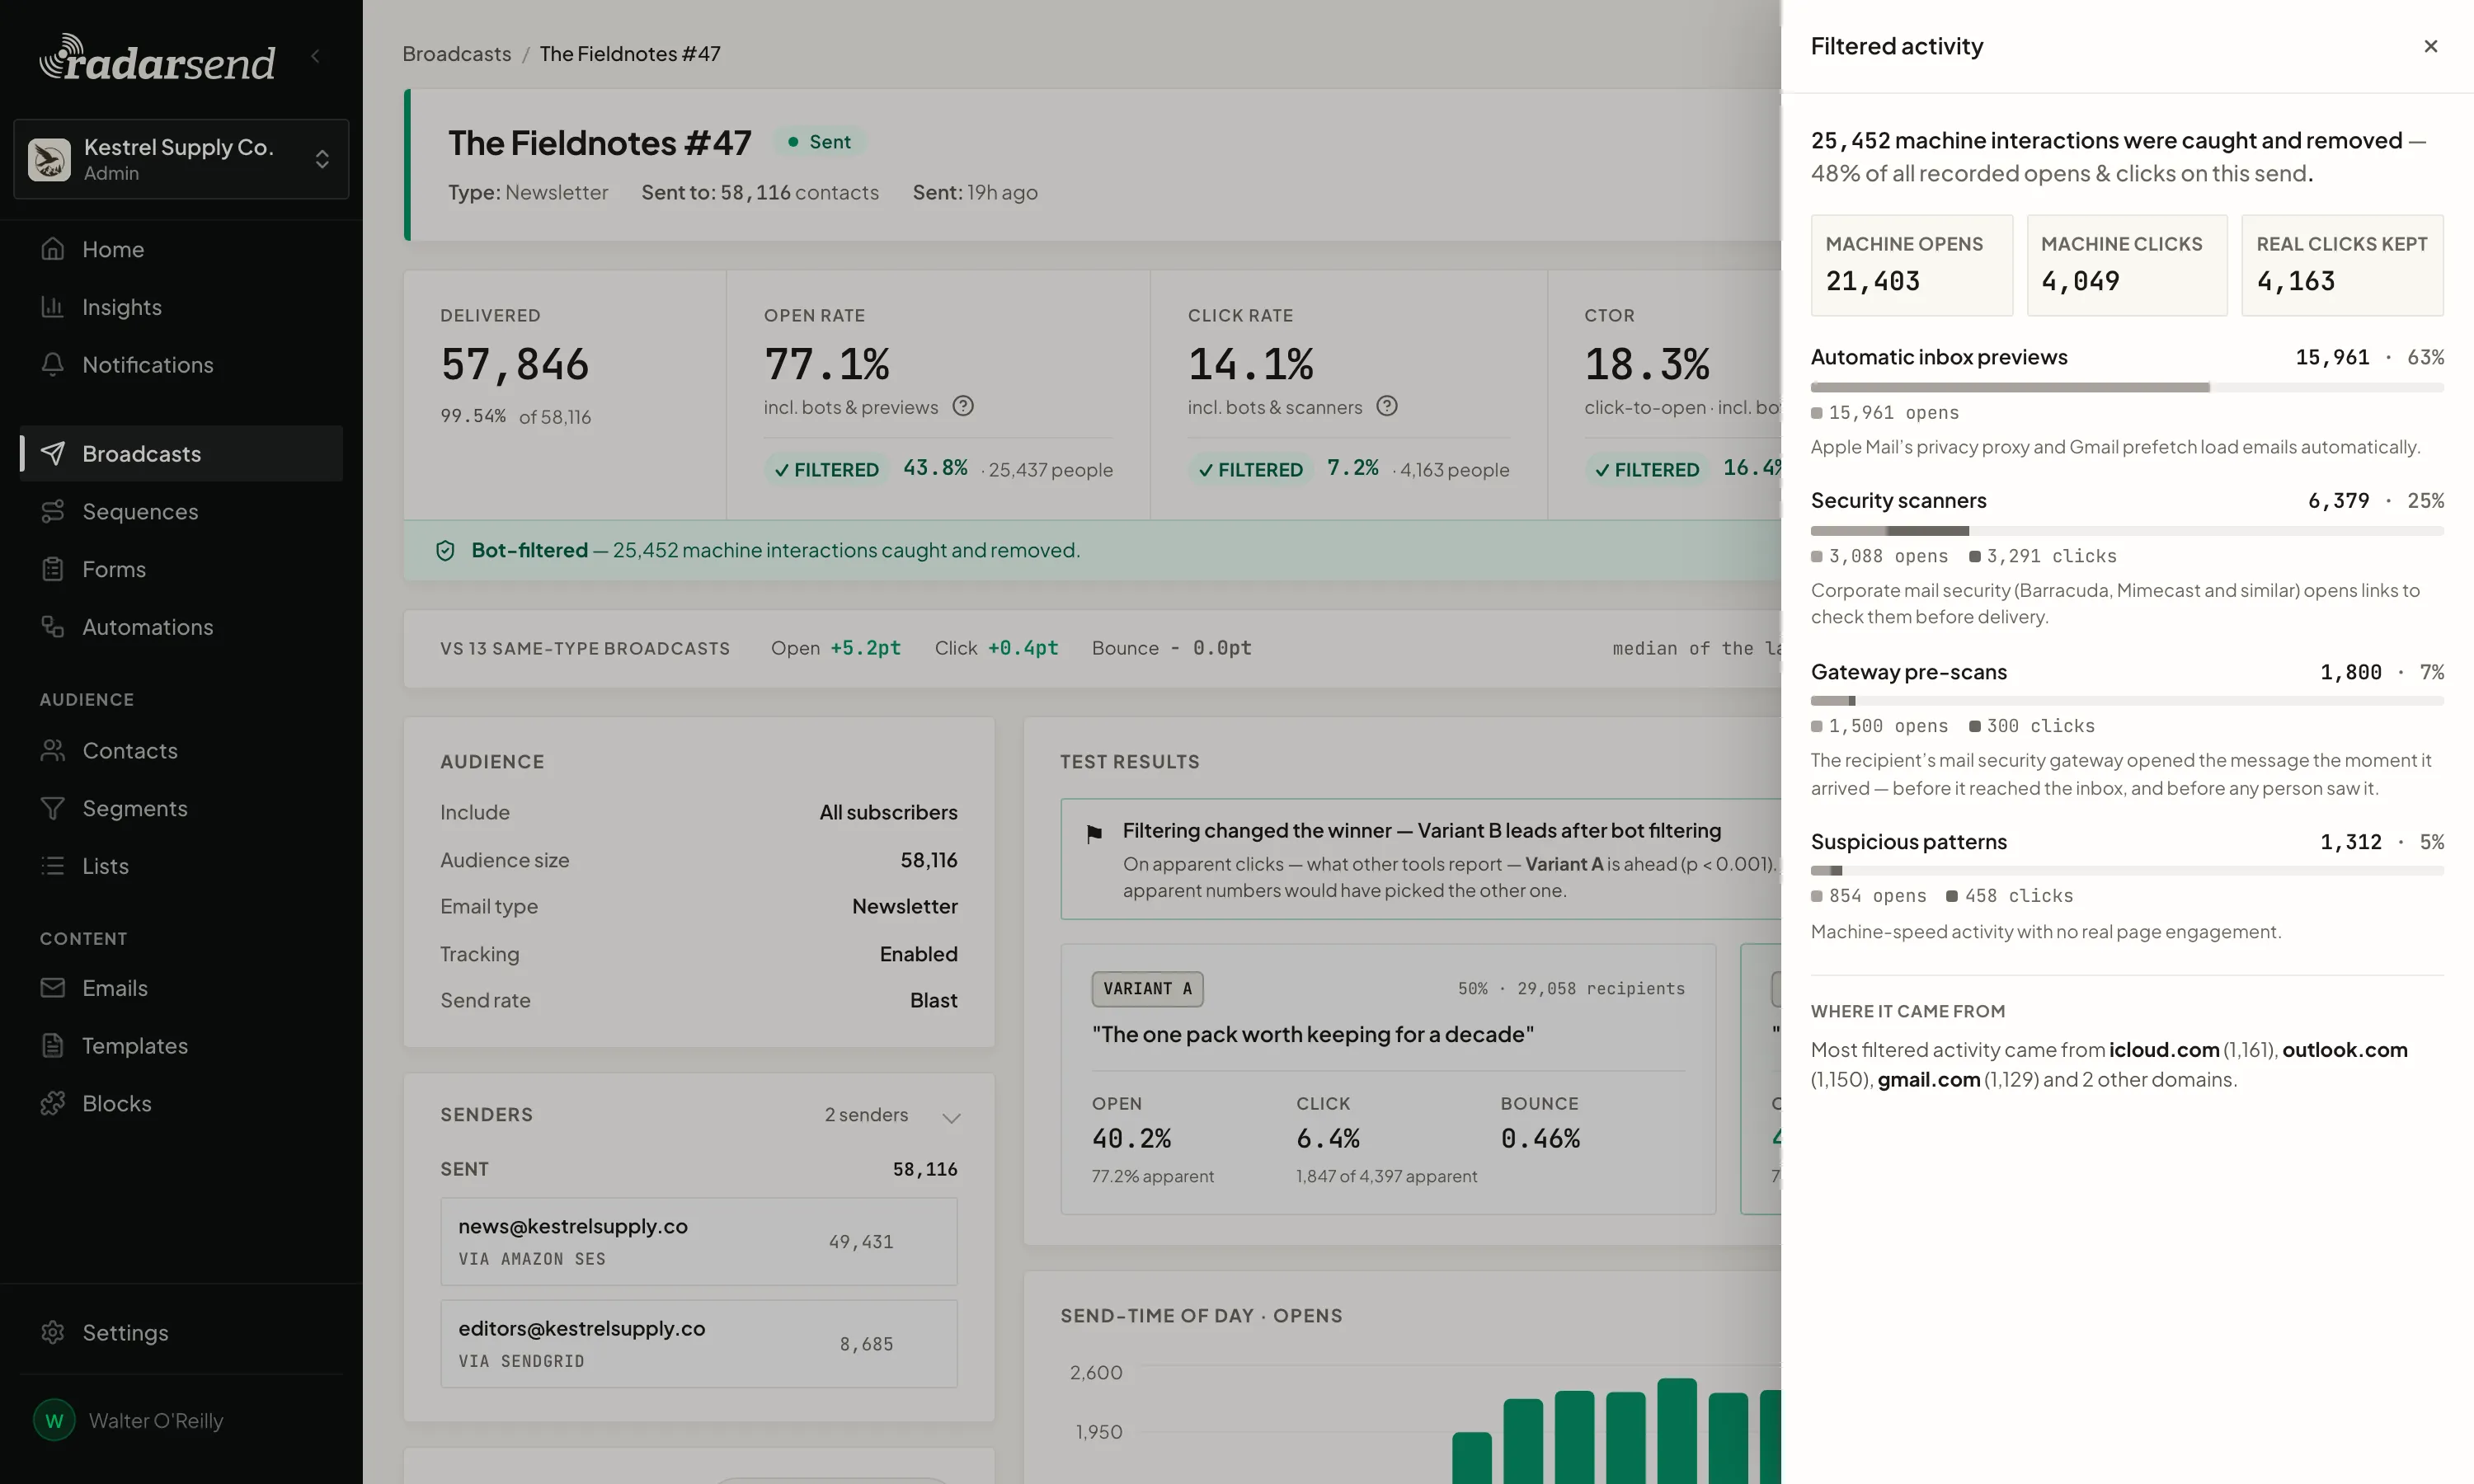The width and height of the screenshot is (2474, 1484).
Task: Open Insights from the sidebar
Action: pyautogui.click(x=181, y=307)
